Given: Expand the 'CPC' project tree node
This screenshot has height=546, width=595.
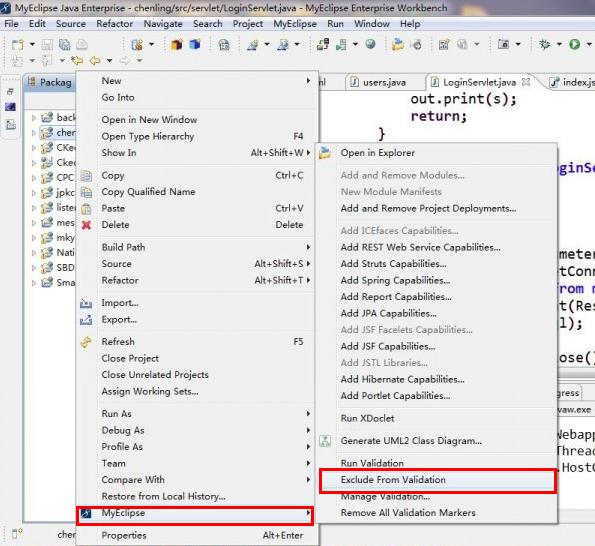Looking at the screenshot, I should [33, 178].
